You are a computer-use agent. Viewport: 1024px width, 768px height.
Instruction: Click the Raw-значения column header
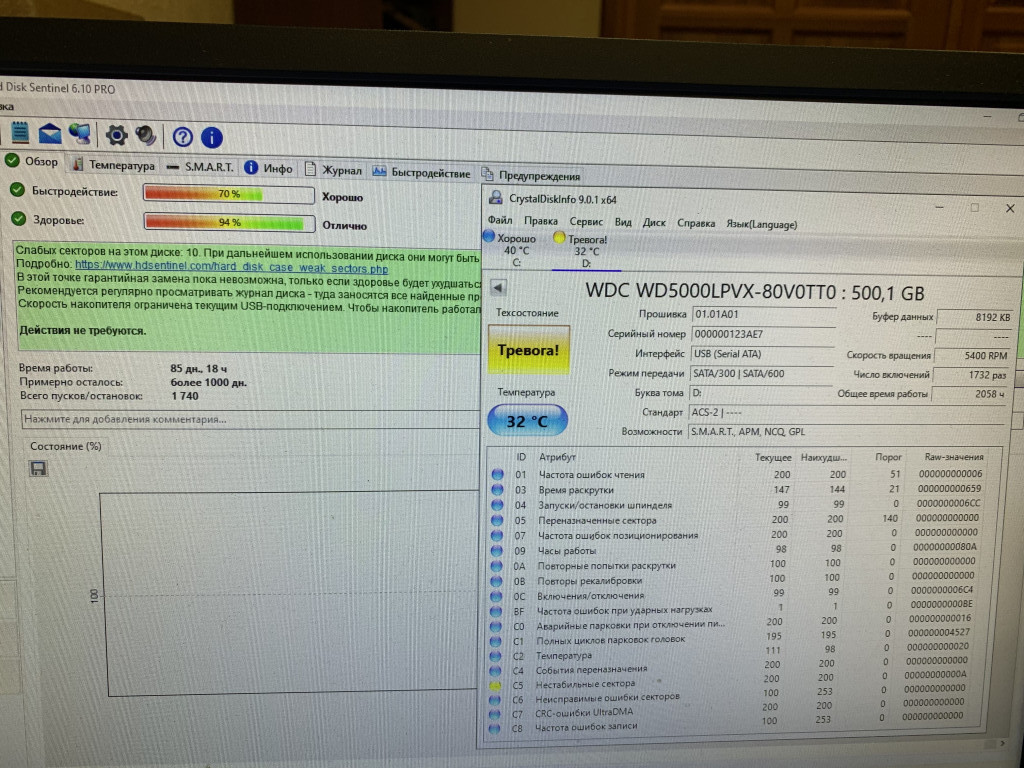pos(953,456)
